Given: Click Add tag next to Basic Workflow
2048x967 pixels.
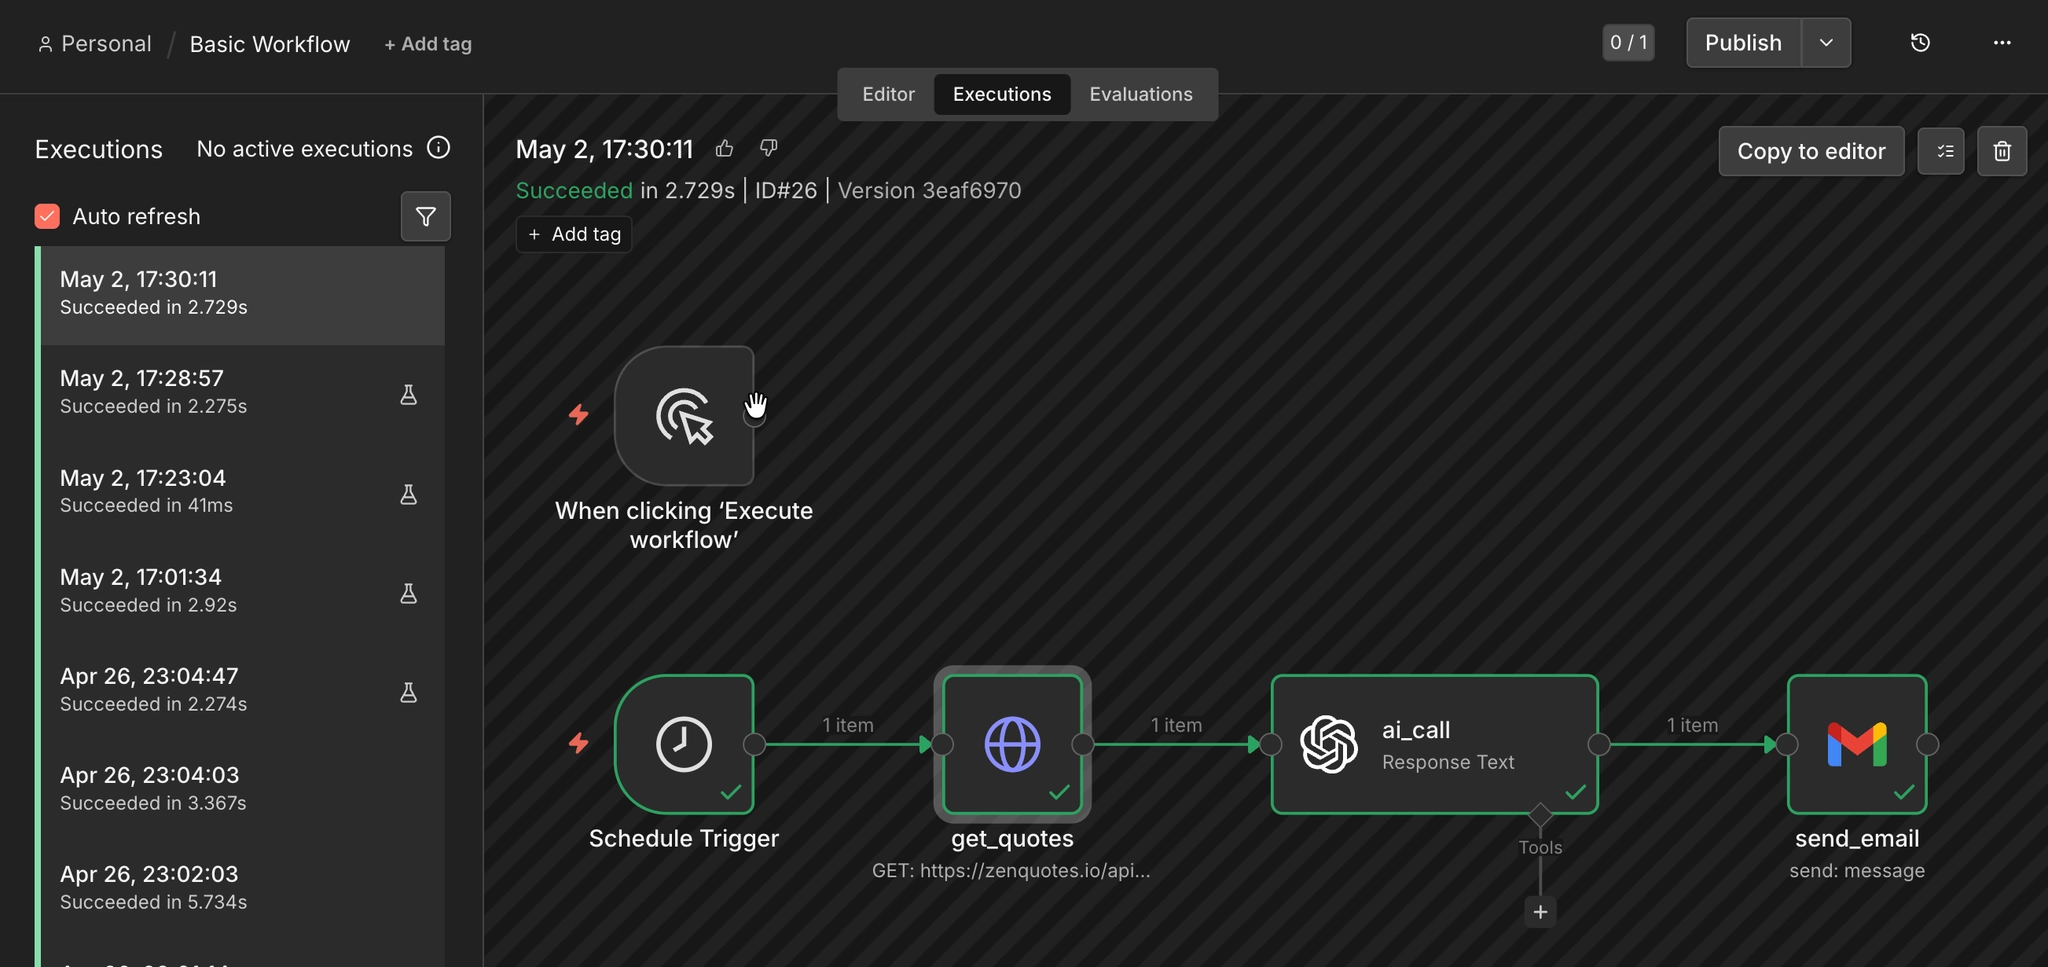Looking at the screenshot, I should [428, 44].
